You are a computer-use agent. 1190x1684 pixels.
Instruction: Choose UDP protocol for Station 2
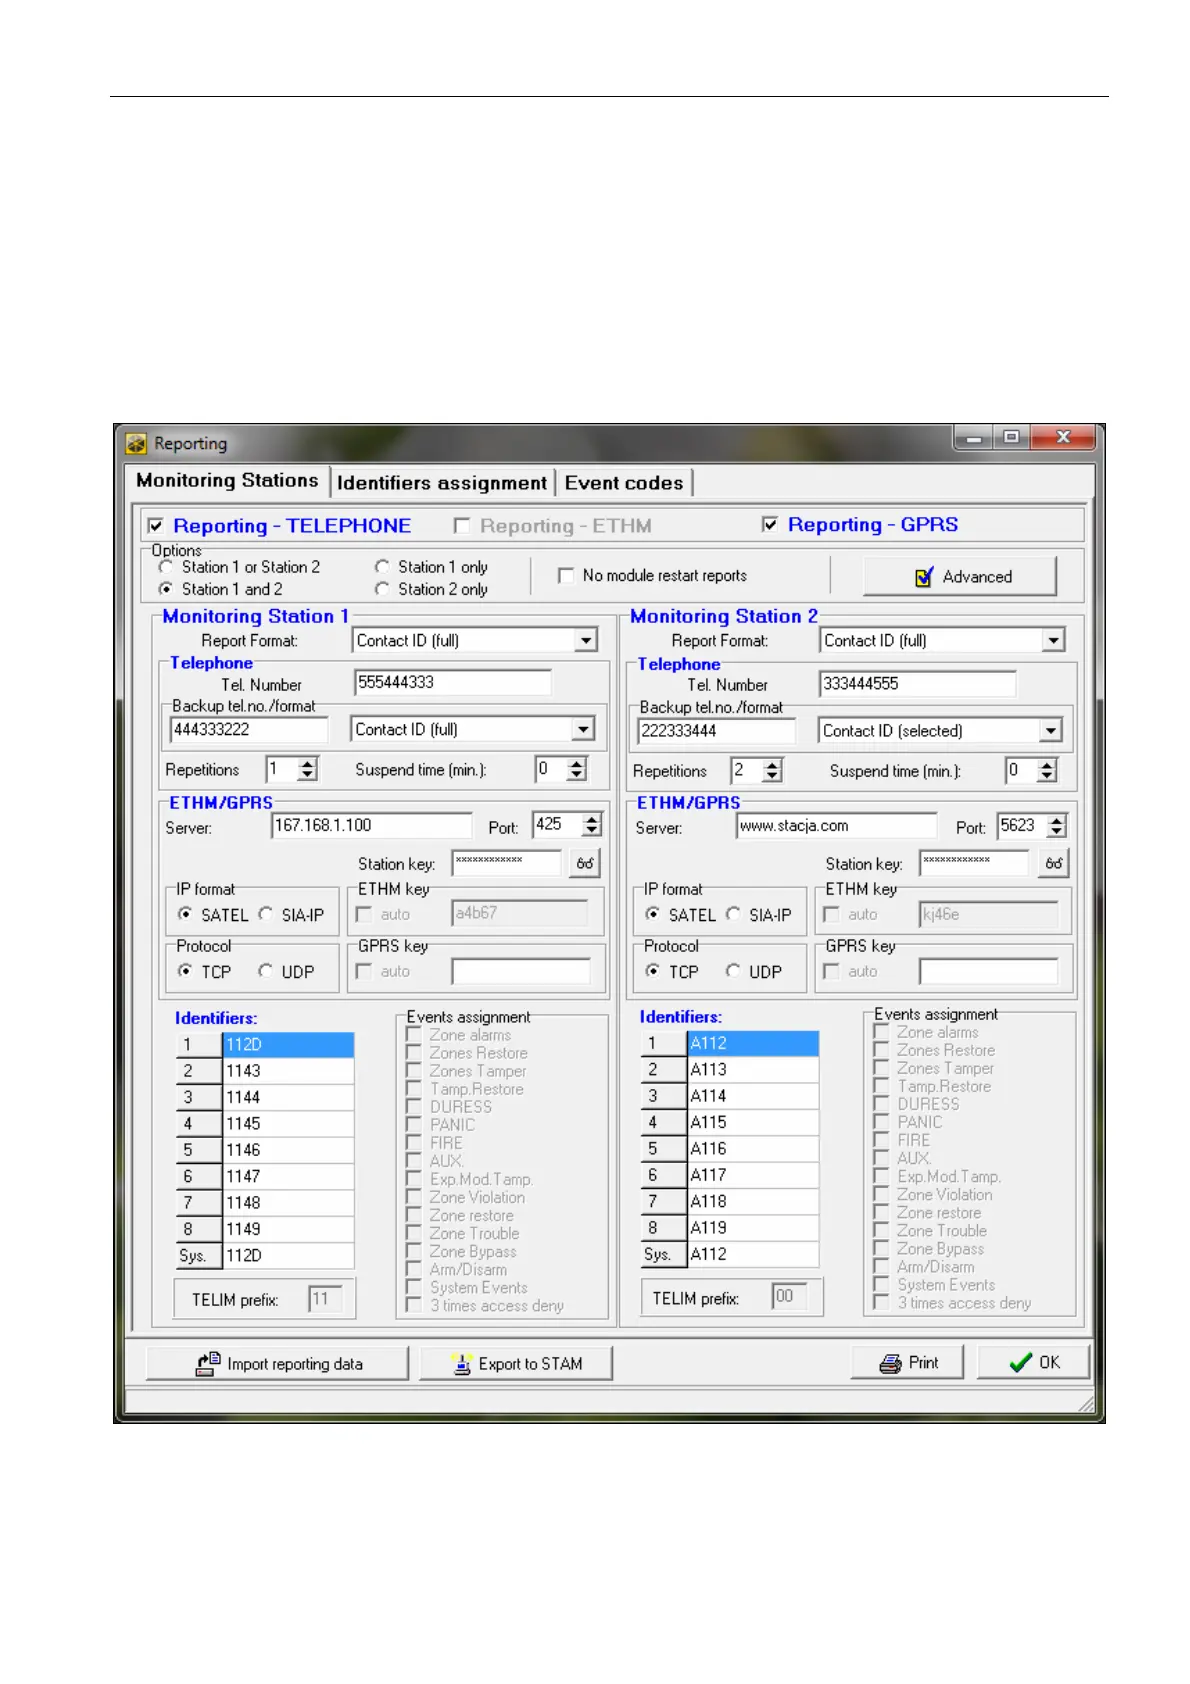734,971
